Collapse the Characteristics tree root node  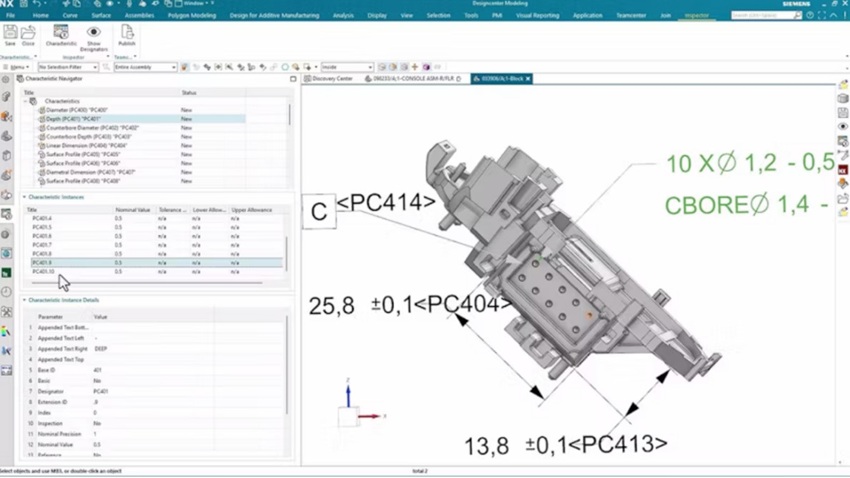click(24, 101)
